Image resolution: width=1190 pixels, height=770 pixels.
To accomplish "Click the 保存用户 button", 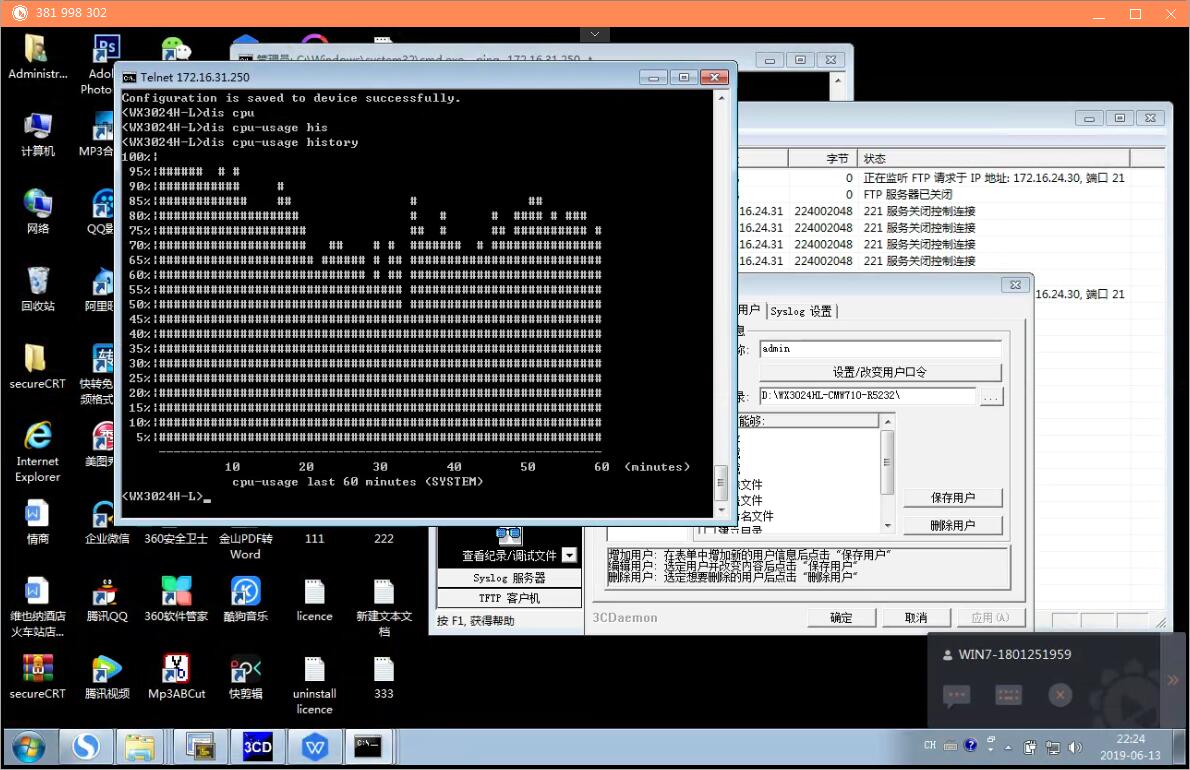I will 952,498.
